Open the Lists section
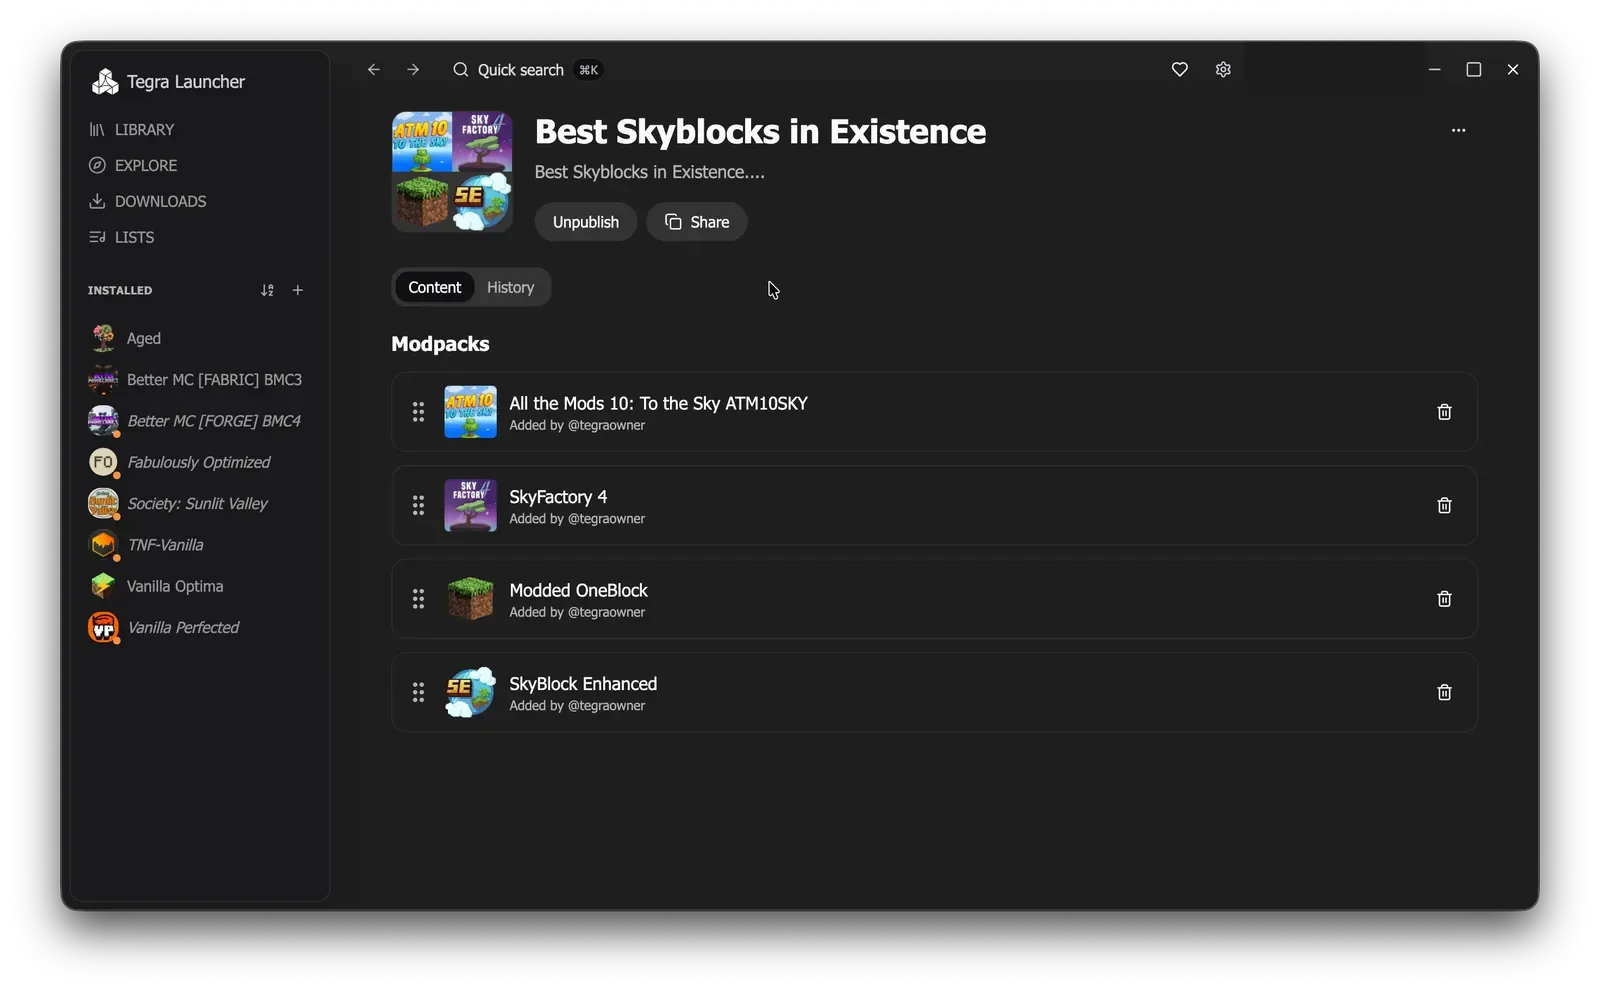This screenshot has height=991, width=1600. tap(121, 238)
